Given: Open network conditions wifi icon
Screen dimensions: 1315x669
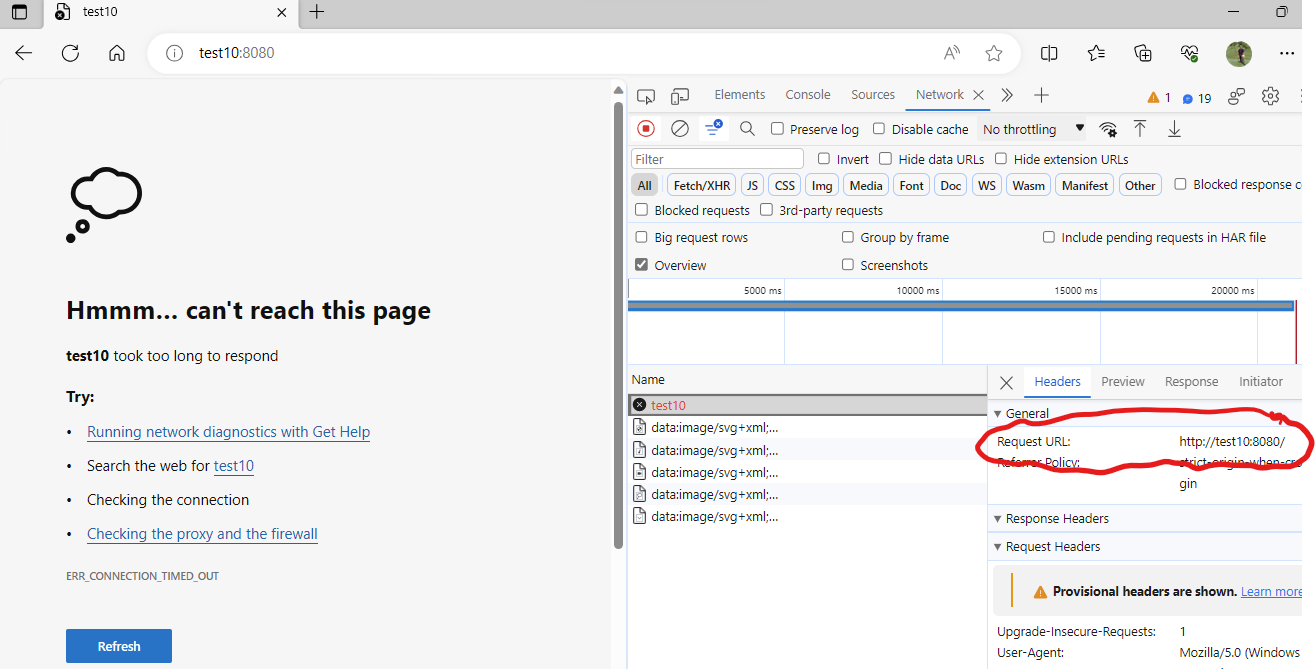Looking at the screenshot, I should [x=1108, y=129].
